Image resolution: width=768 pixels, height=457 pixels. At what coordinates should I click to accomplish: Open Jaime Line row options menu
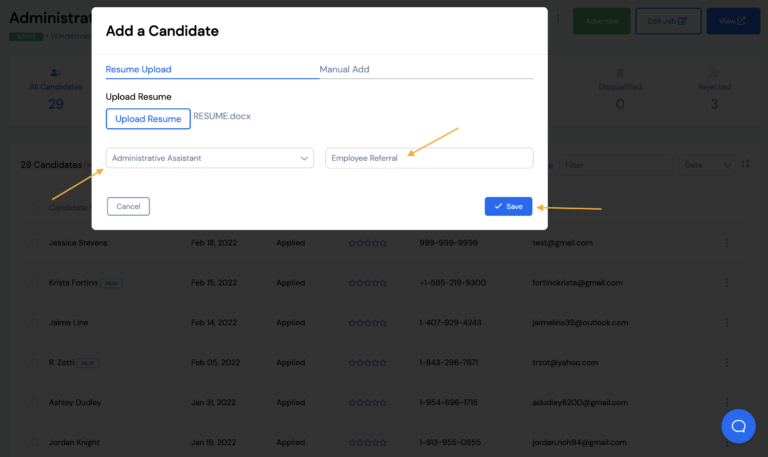(727, 322)
